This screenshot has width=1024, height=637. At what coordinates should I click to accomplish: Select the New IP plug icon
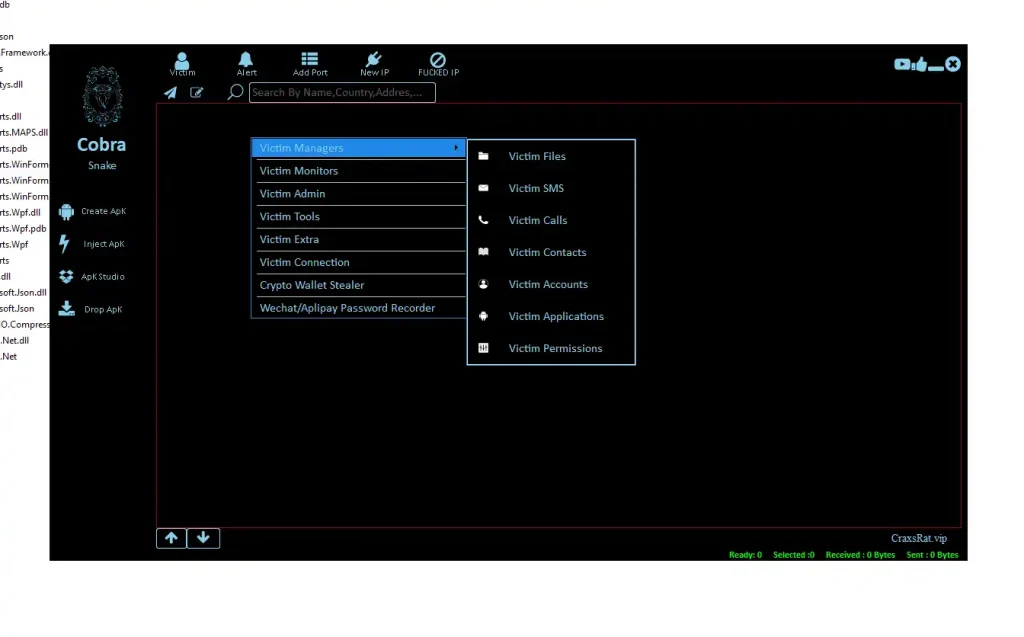coord(374,60)
